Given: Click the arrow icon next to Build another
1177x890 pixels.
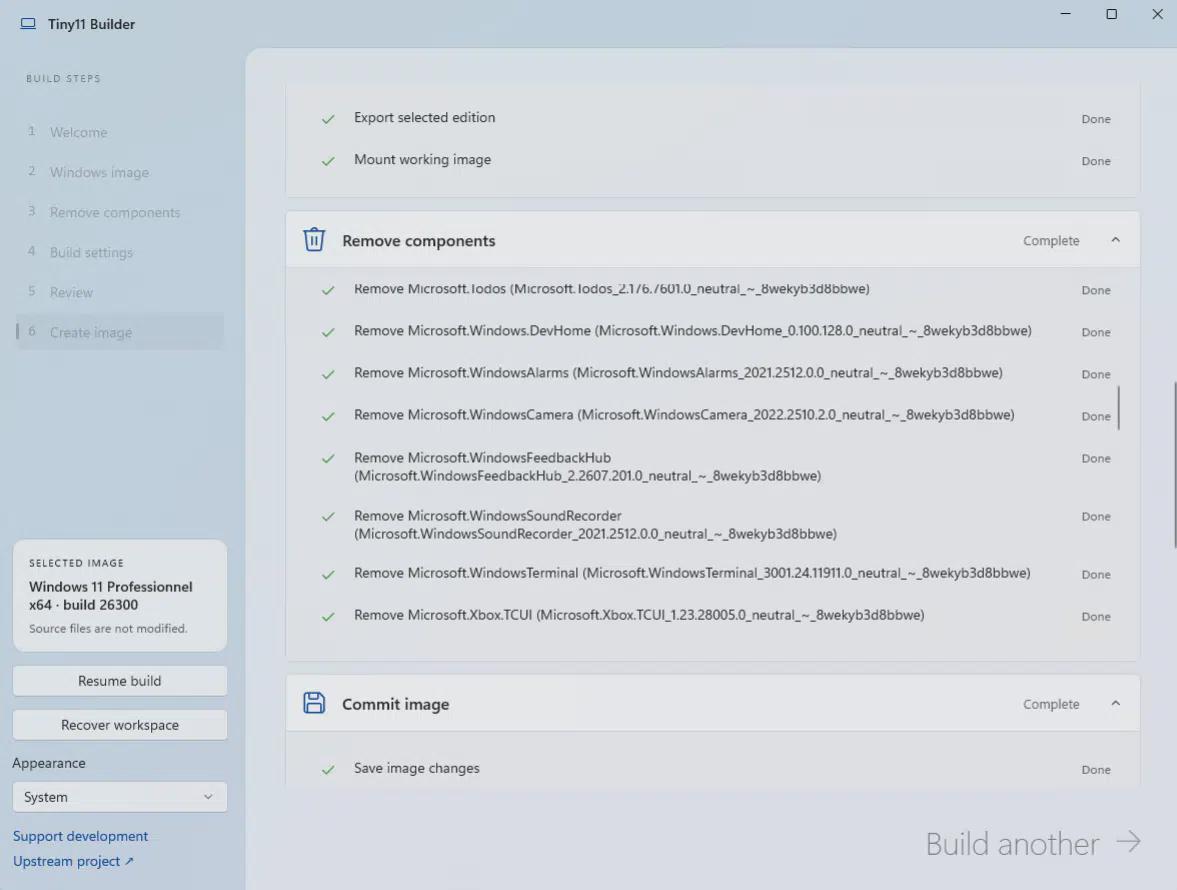Looking at the screenshot, I should [x=1128, y=842].
